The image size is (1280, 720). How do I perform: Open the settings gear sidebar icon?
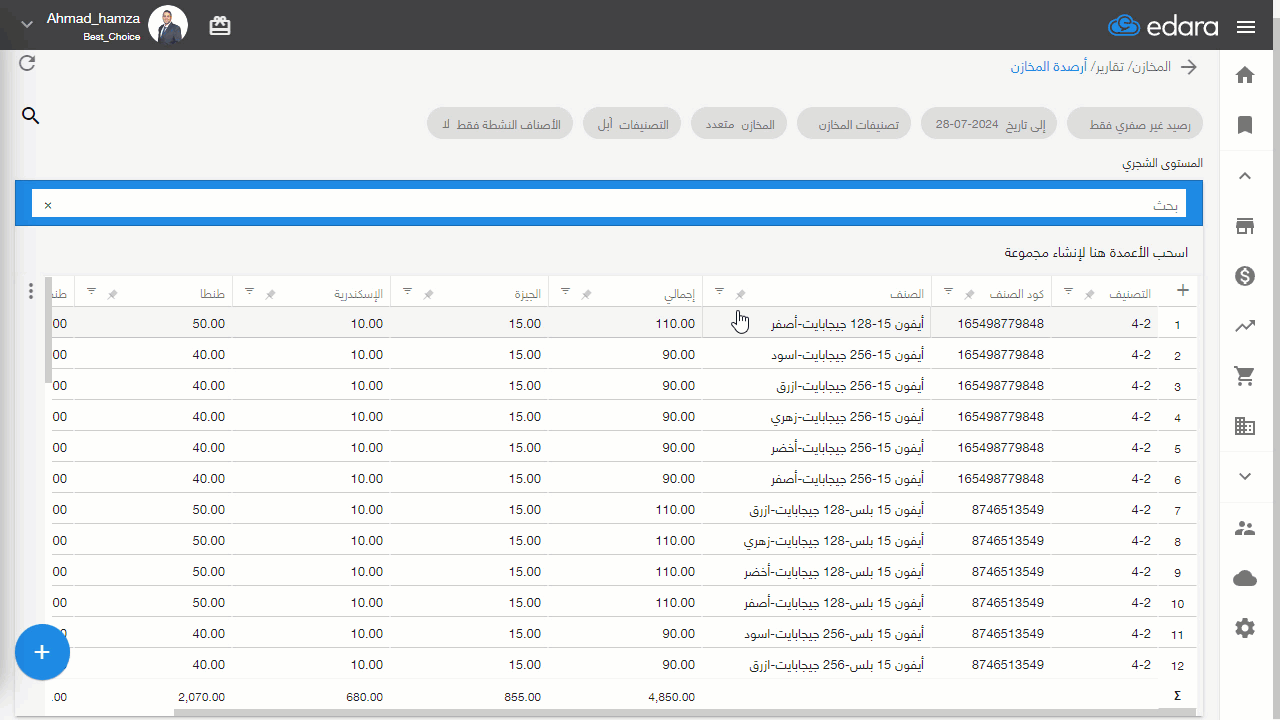pos(1245,628)
